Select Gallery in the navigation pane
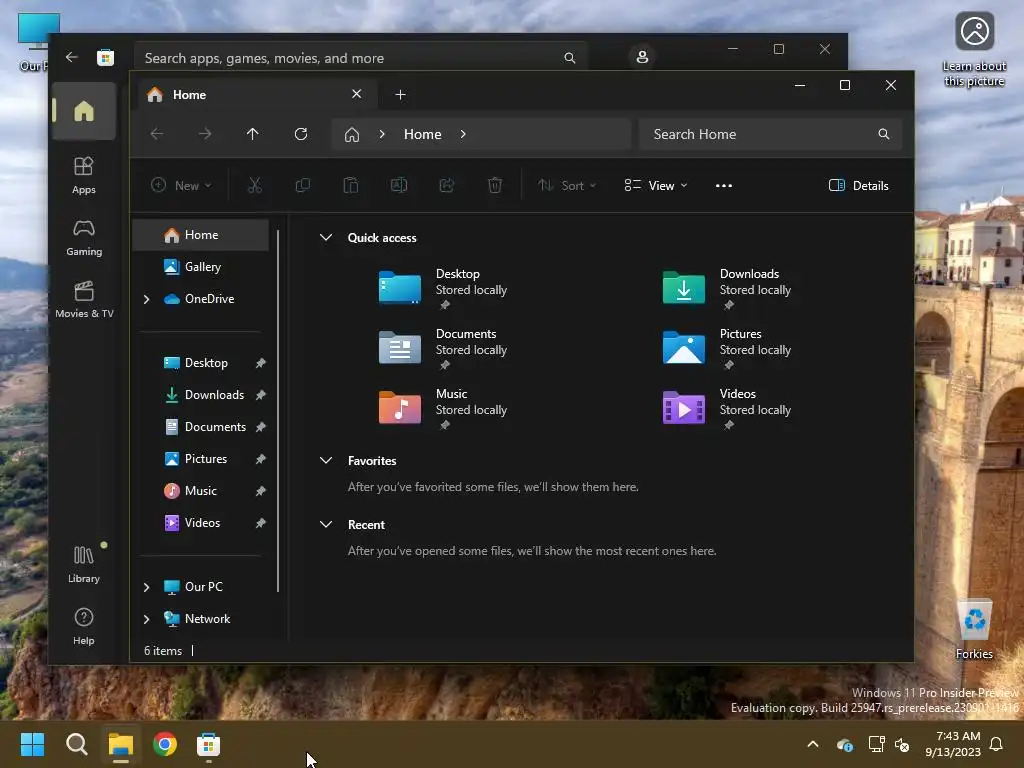 coord(200,266)
